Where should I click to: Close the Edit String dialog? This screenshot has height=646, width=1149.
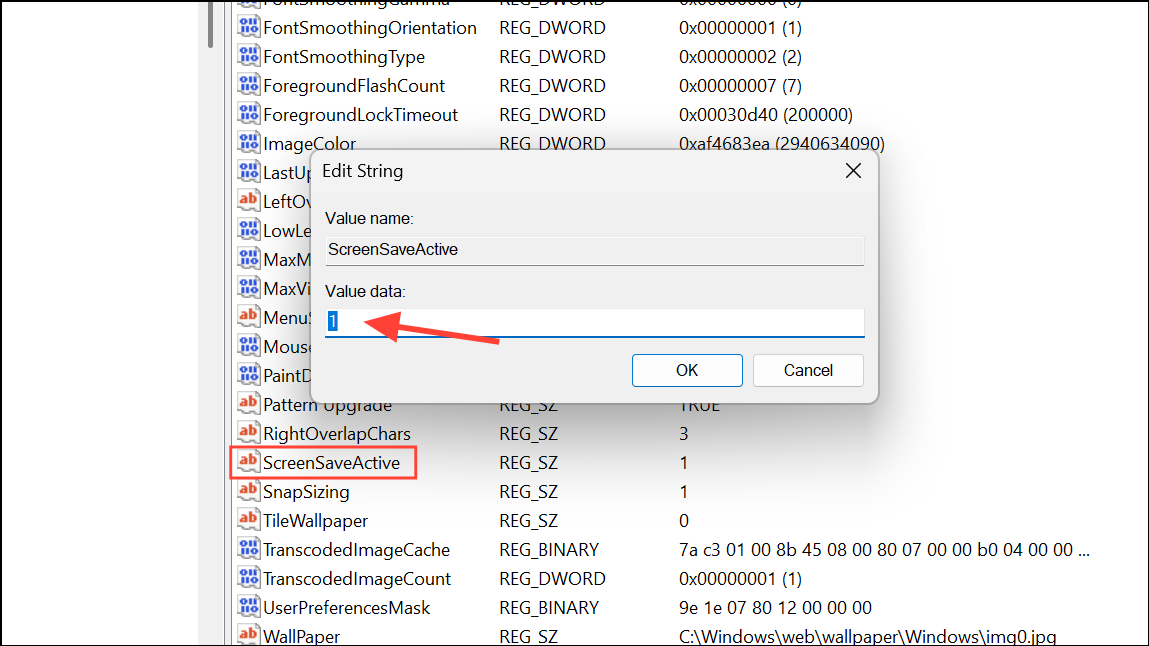click(x=852, y=170)
